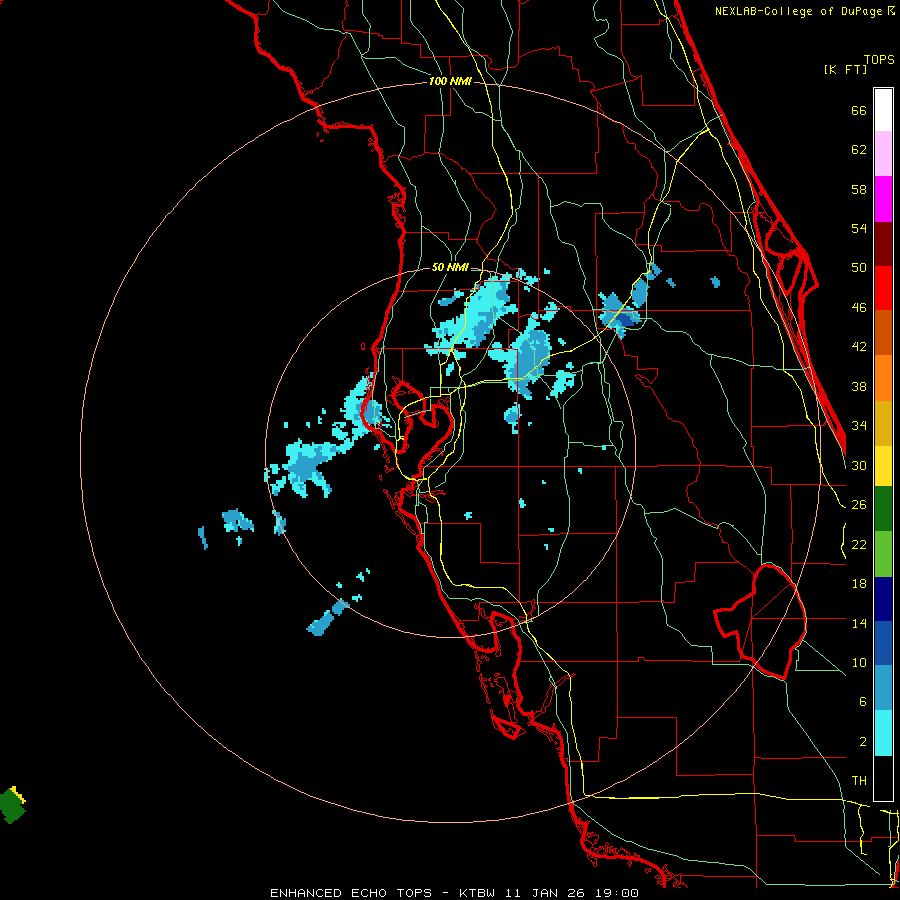Click the 18 value on the legend scale
This screenshot has height=900, width=900.
pos(859,584)
